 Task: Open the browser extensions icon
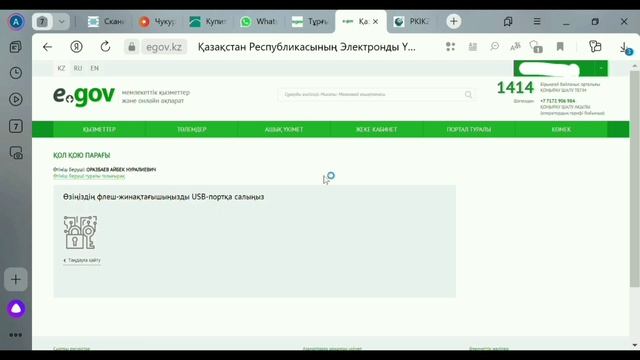tap(595, 47)
